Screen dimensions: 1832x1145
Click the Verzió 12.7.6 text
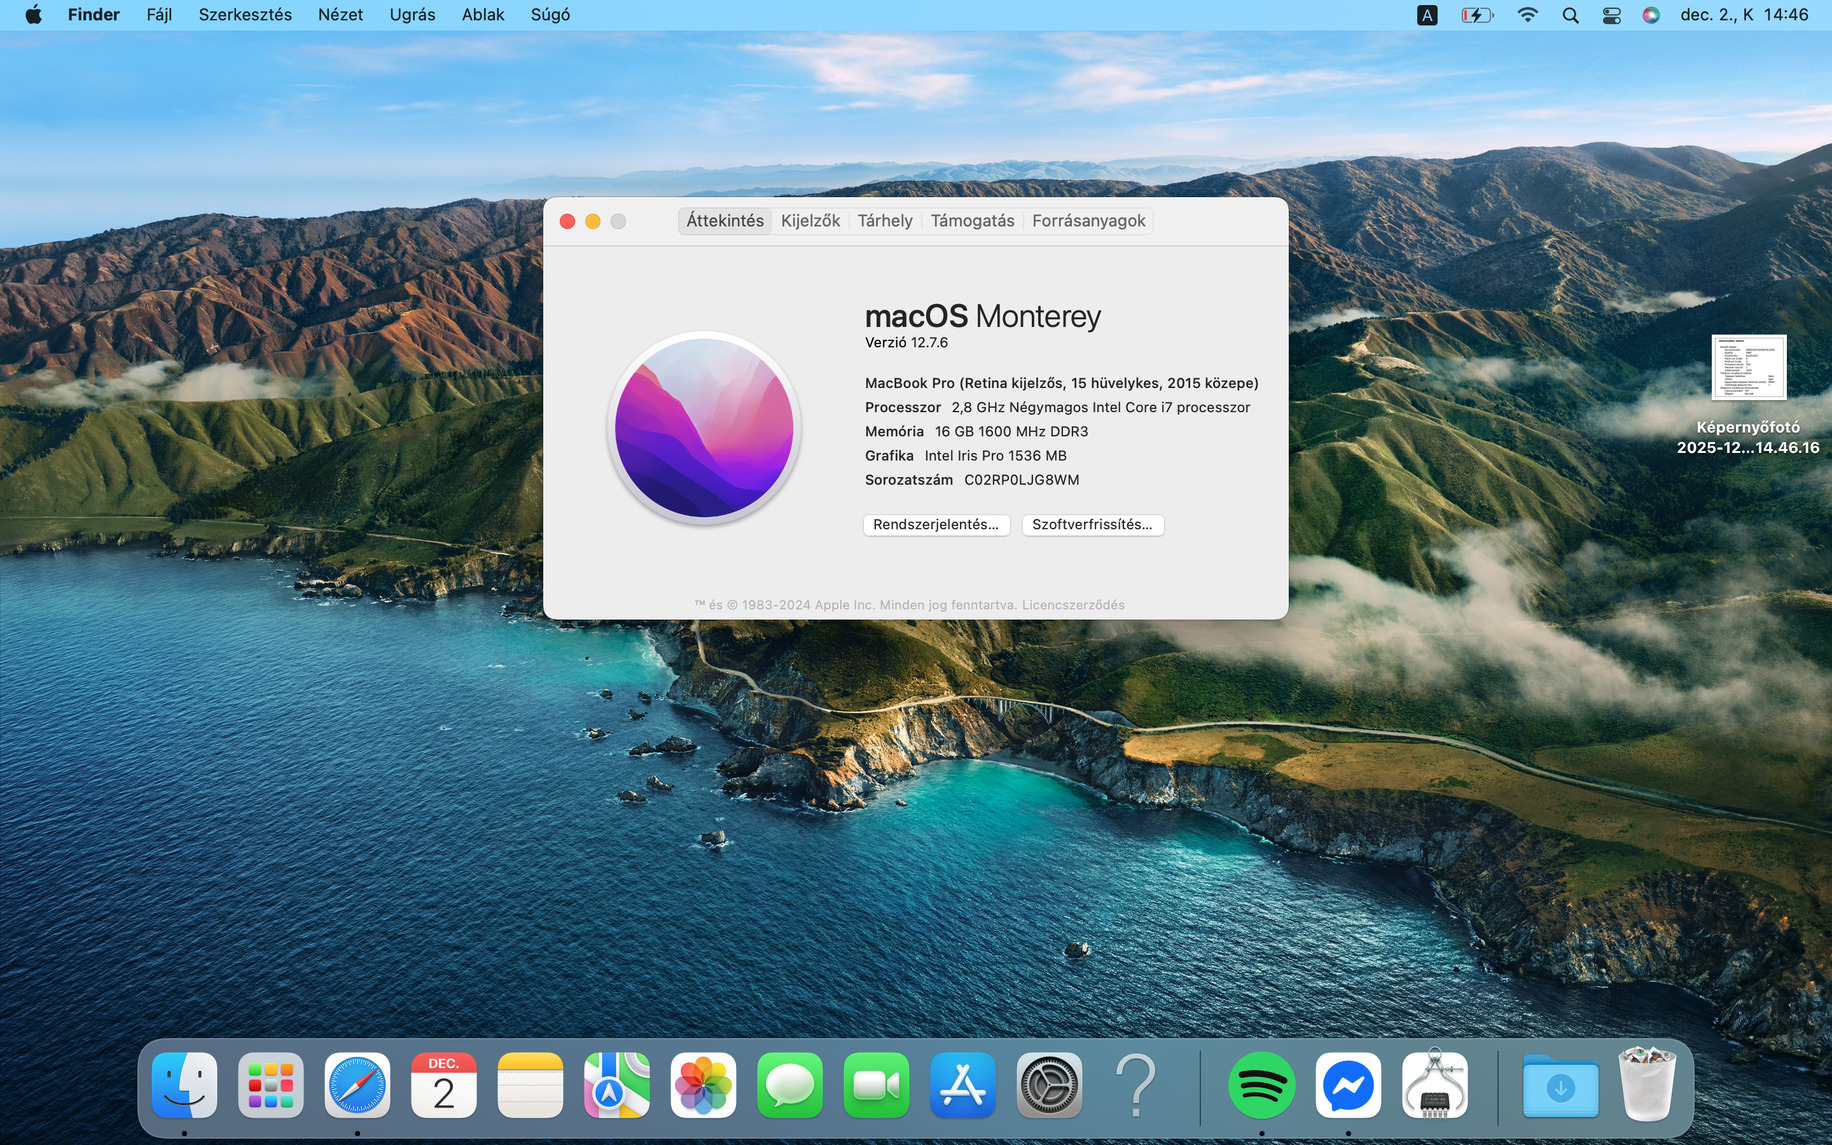click(x=906, y=343)
